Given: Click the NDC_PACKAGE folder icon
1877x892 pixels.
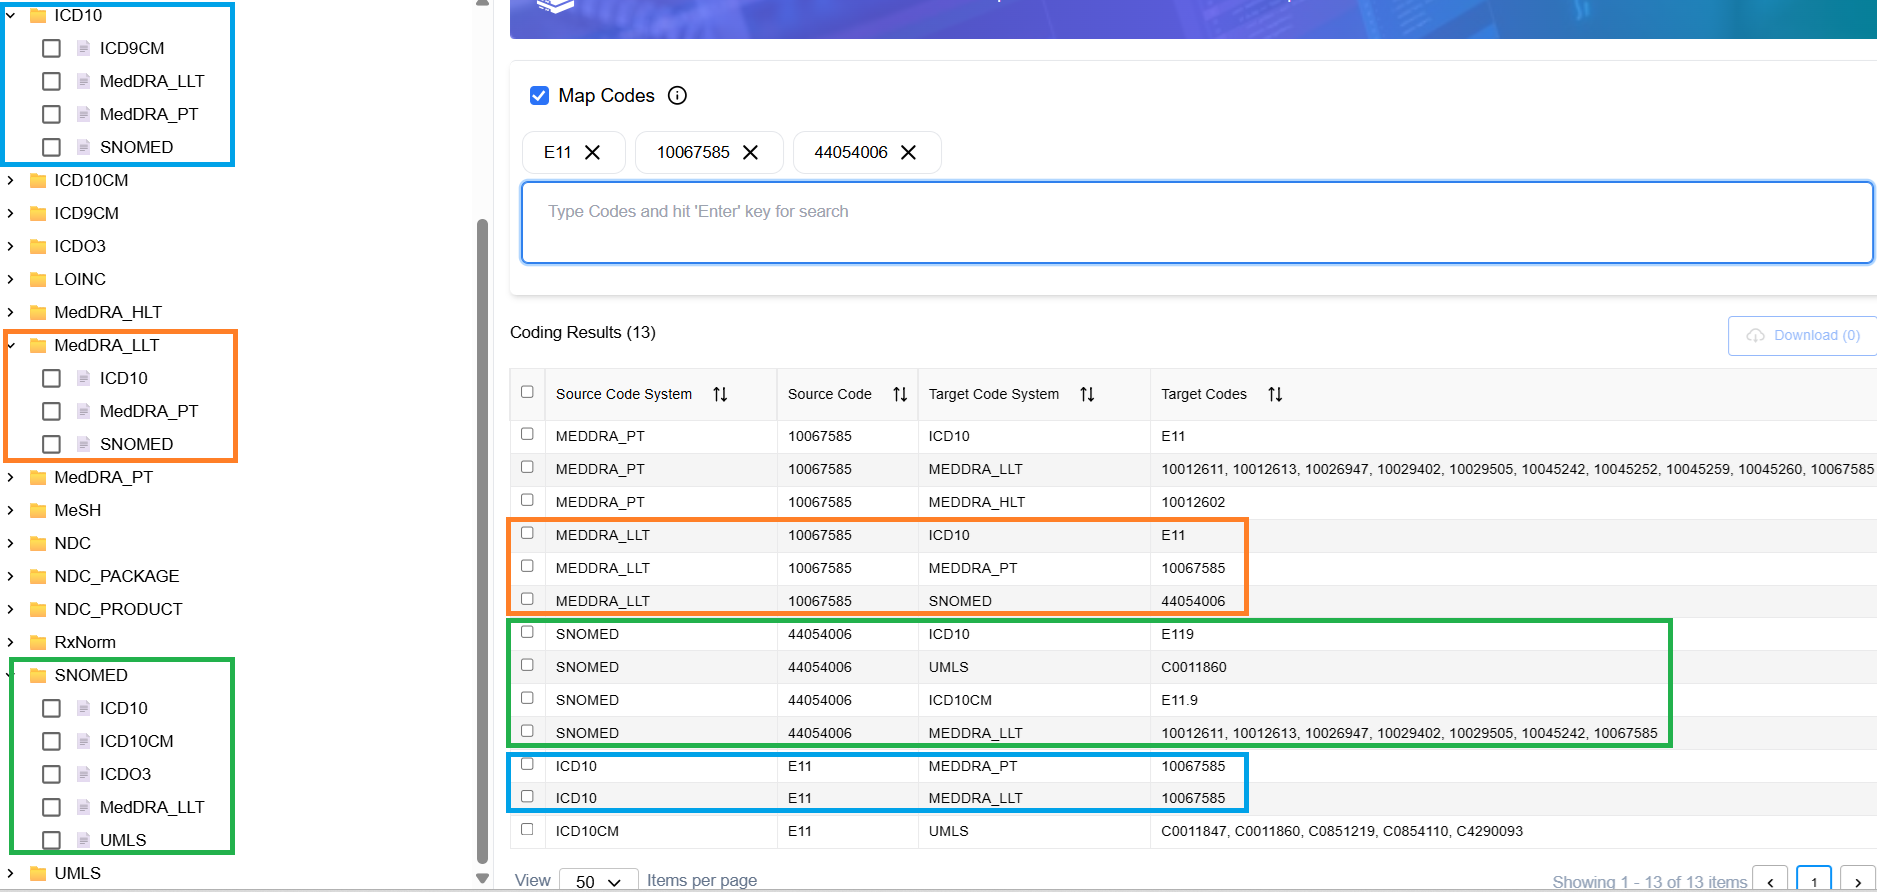Looking at the screenshot, I should point(39,576).
